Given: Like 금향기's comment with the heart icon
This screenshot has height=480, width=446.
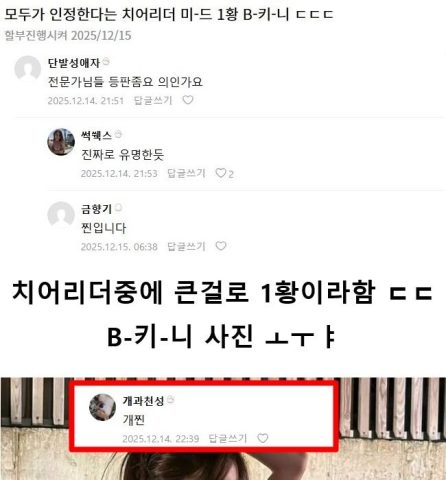Looking at the screenshot, I should (x=221, y=246).
